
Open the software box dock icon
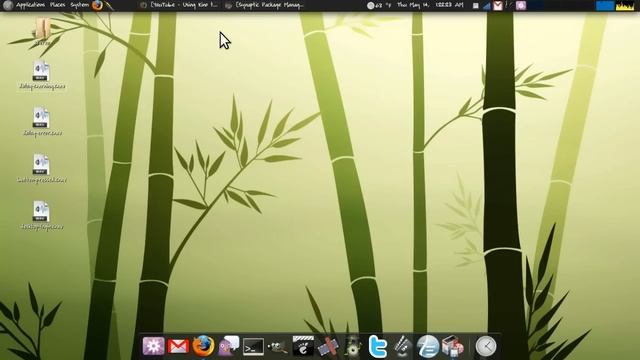point(453,347)
